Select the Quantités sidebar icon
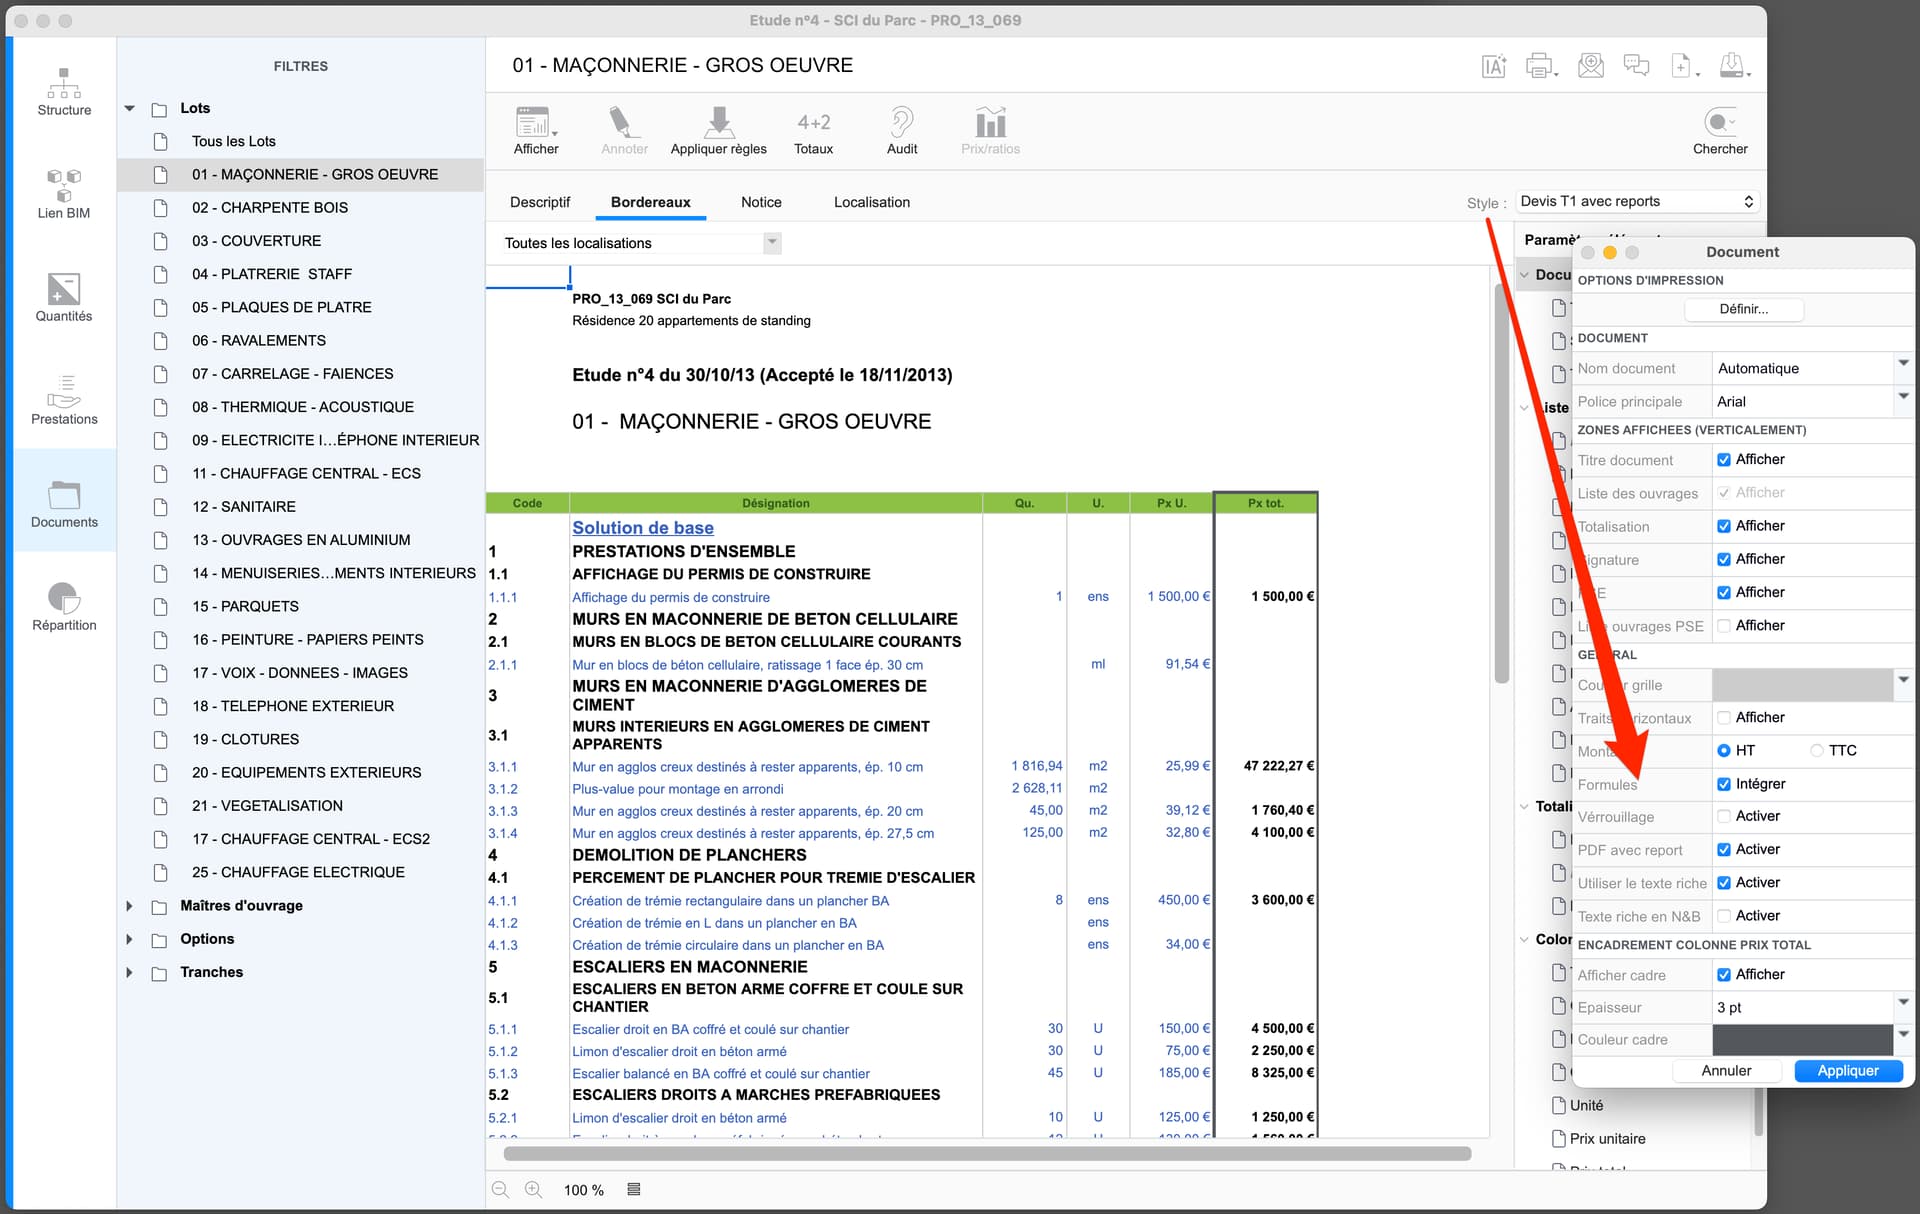This screenshot has height=1214, width=1920. [x=64, y=297]
